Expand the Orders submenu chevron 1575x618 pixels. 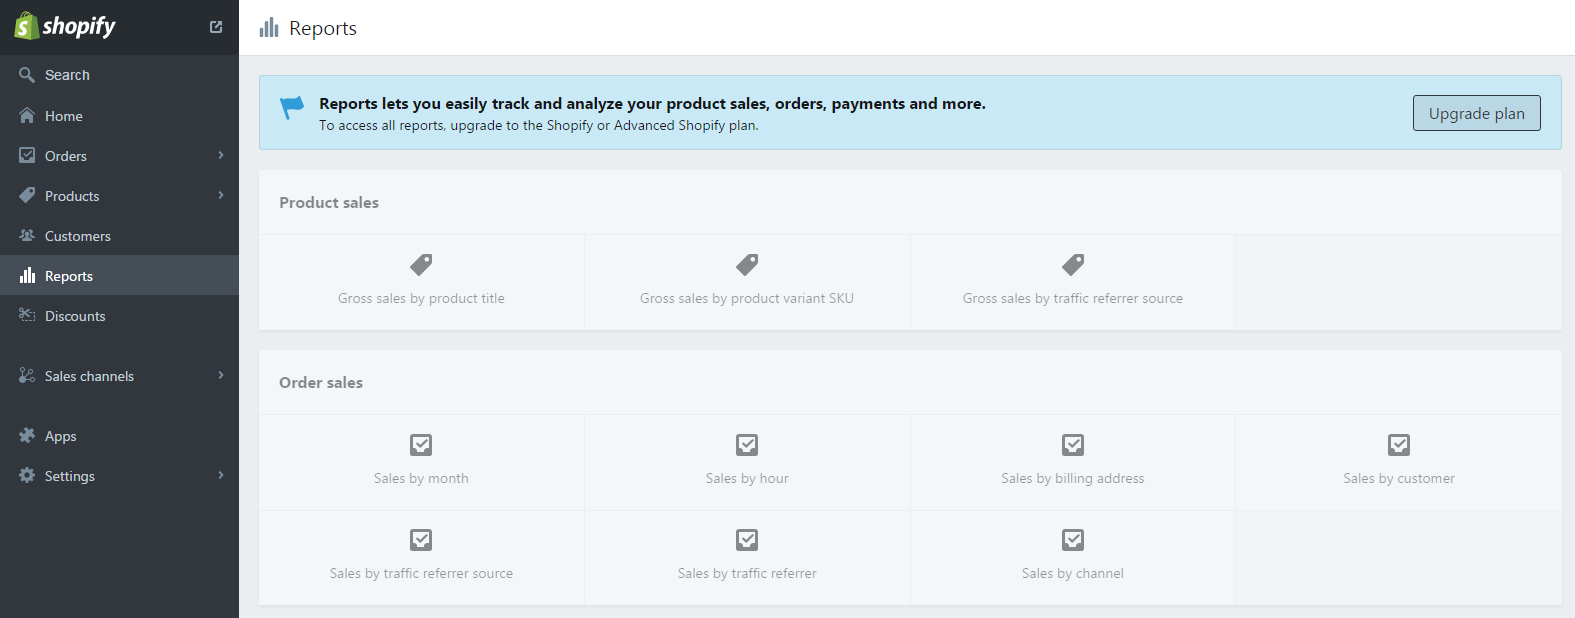(x=221, y=155)
